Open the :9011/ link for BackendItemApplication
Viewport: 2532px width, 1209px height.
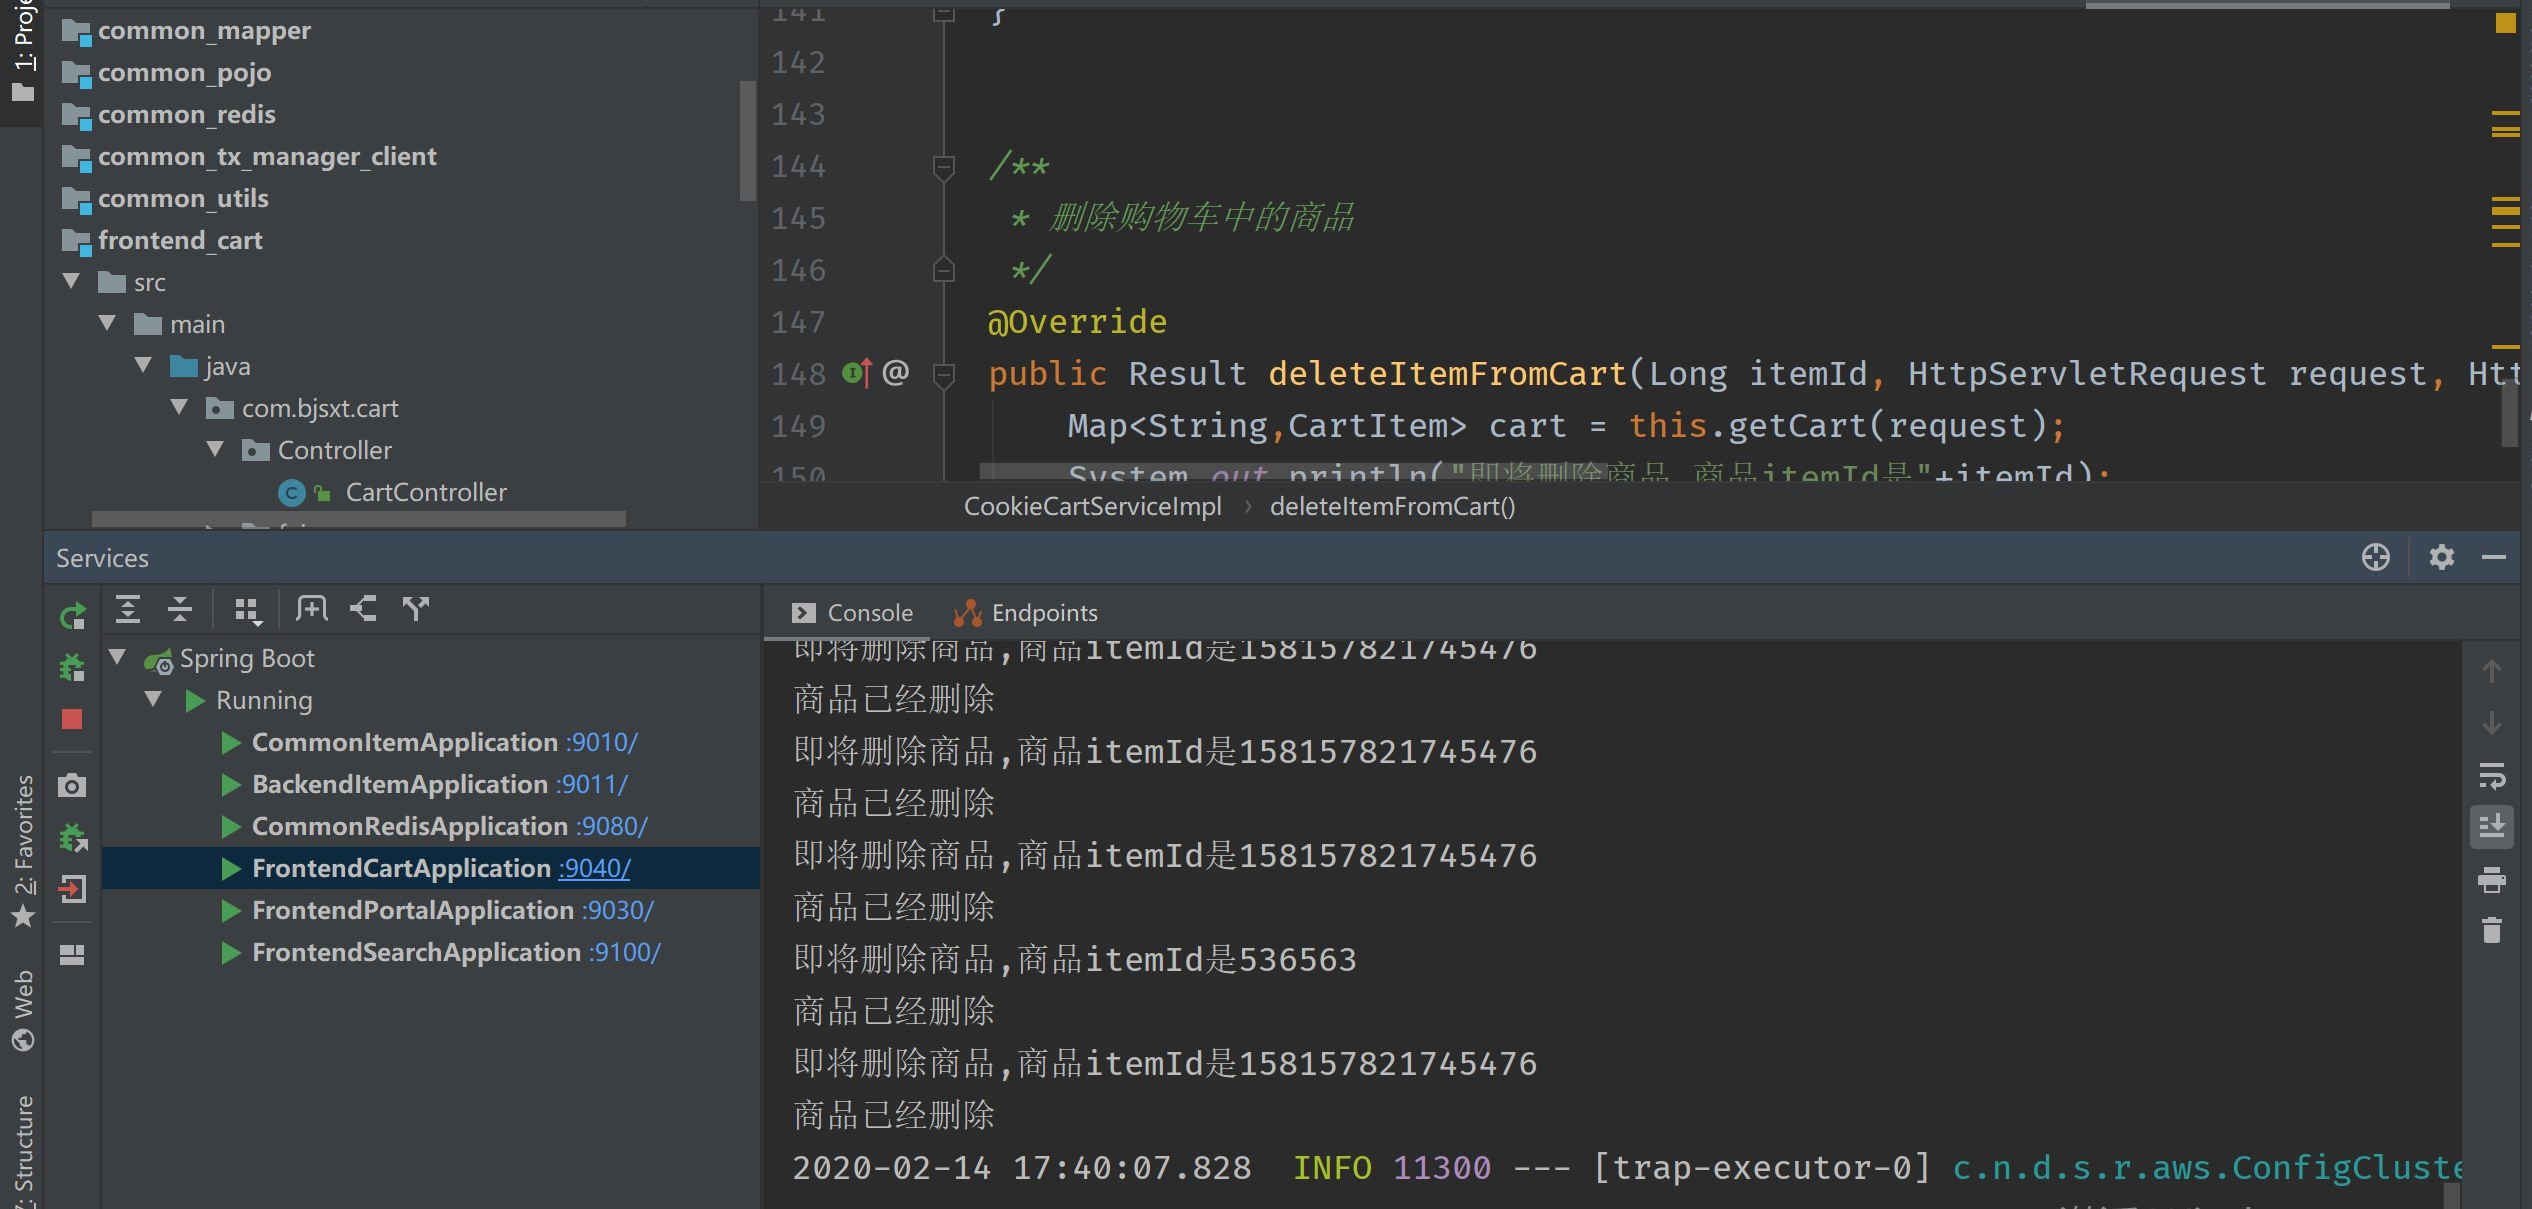pyautogui.click(x=591, y=784)
